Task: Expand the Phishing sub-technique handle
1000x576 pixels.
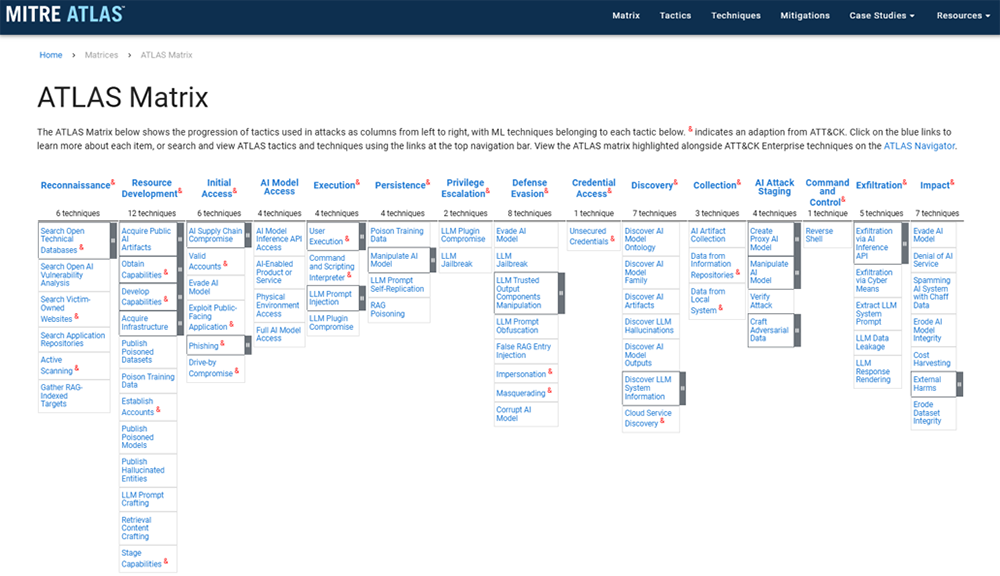Action: point(248,346)
